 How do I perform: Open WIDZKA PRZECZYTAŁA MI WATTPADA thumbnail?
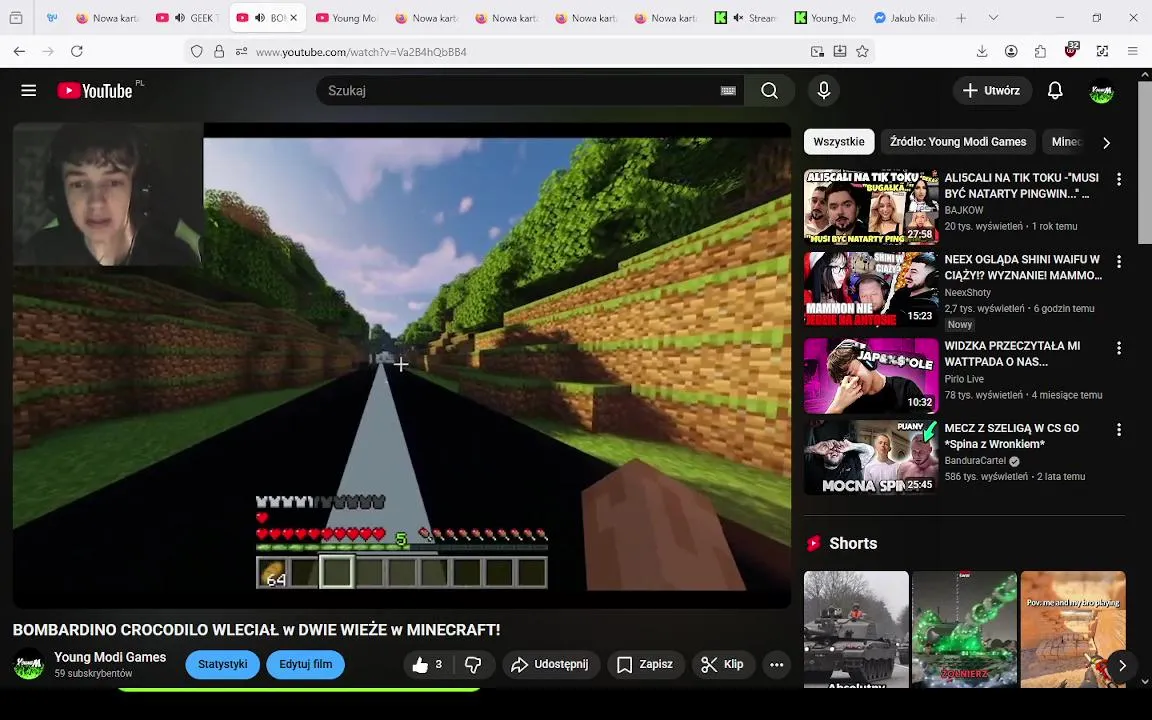[x=871, y=375]
